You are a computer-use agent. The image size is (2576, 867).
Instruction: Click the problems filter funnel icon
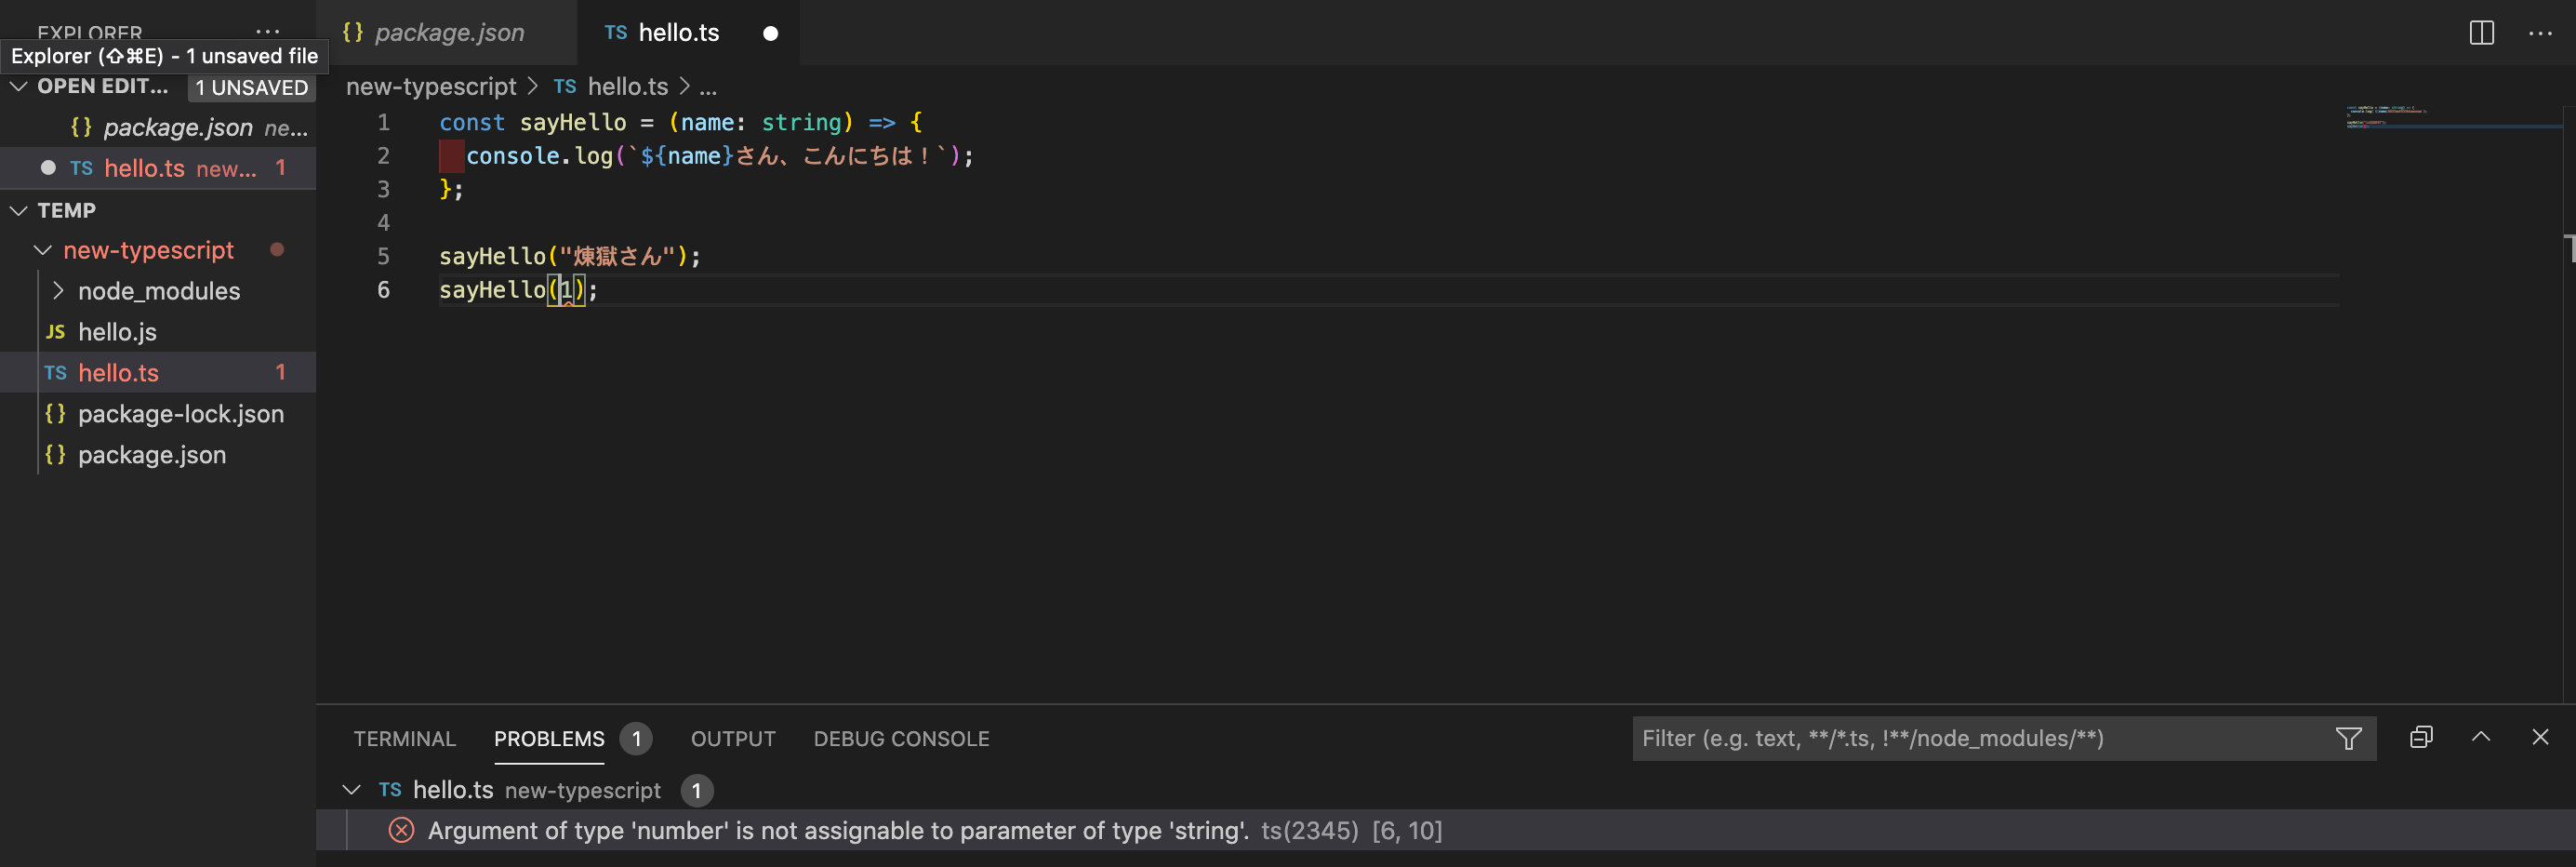(2348, 738)
